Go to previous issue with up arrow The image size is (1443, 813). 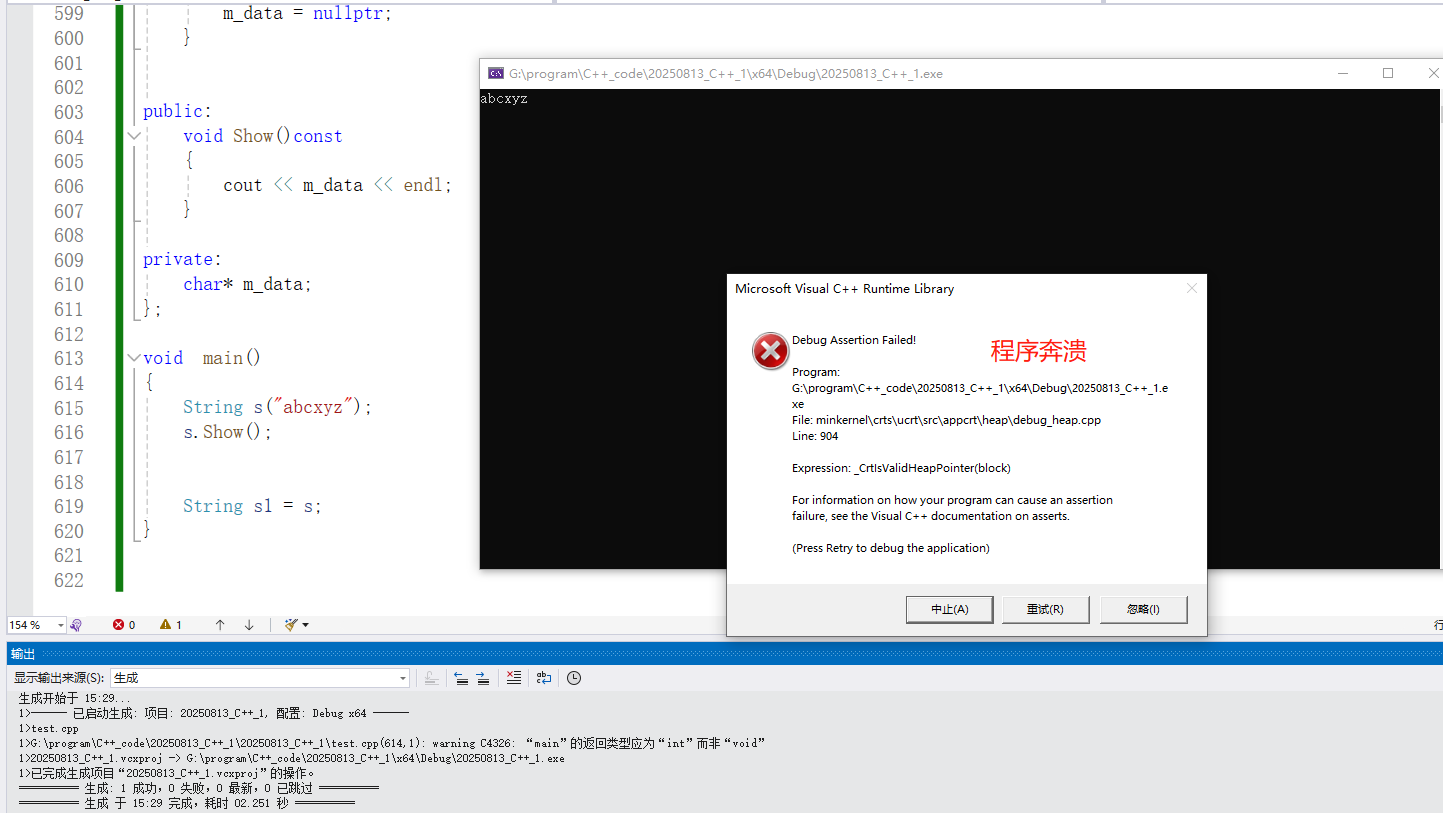pyautogui.click(x=220, y=625)
